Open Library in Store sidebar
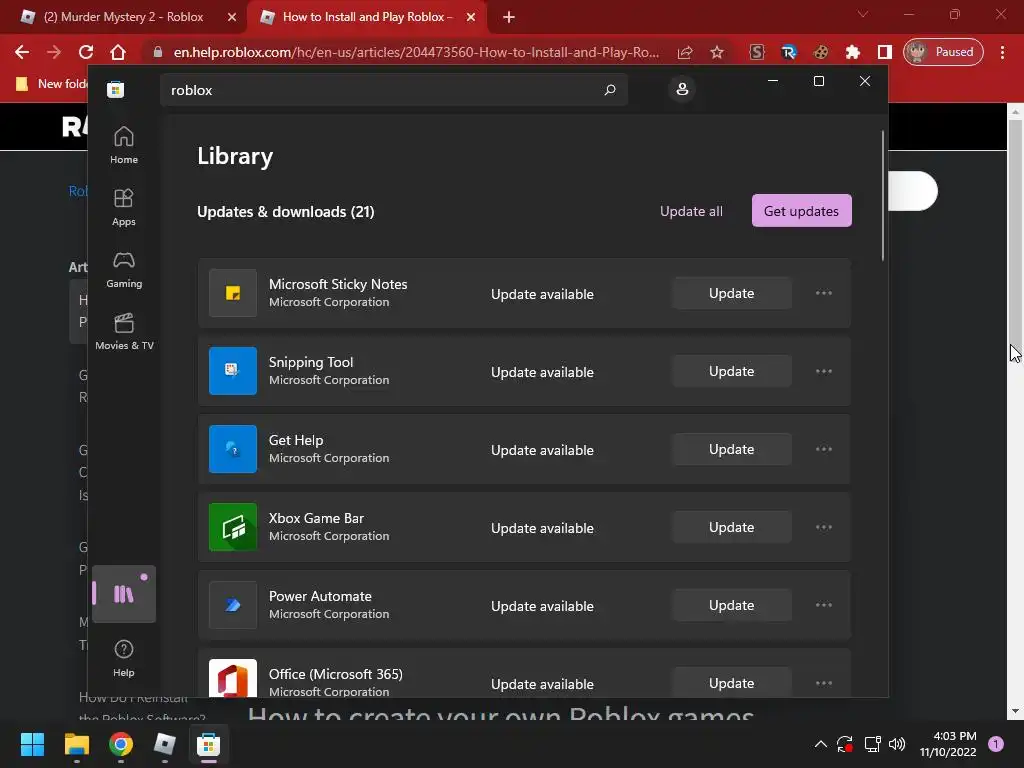Image resolution: width=1024 pixels, height=768 pixels. pos(123,594)
